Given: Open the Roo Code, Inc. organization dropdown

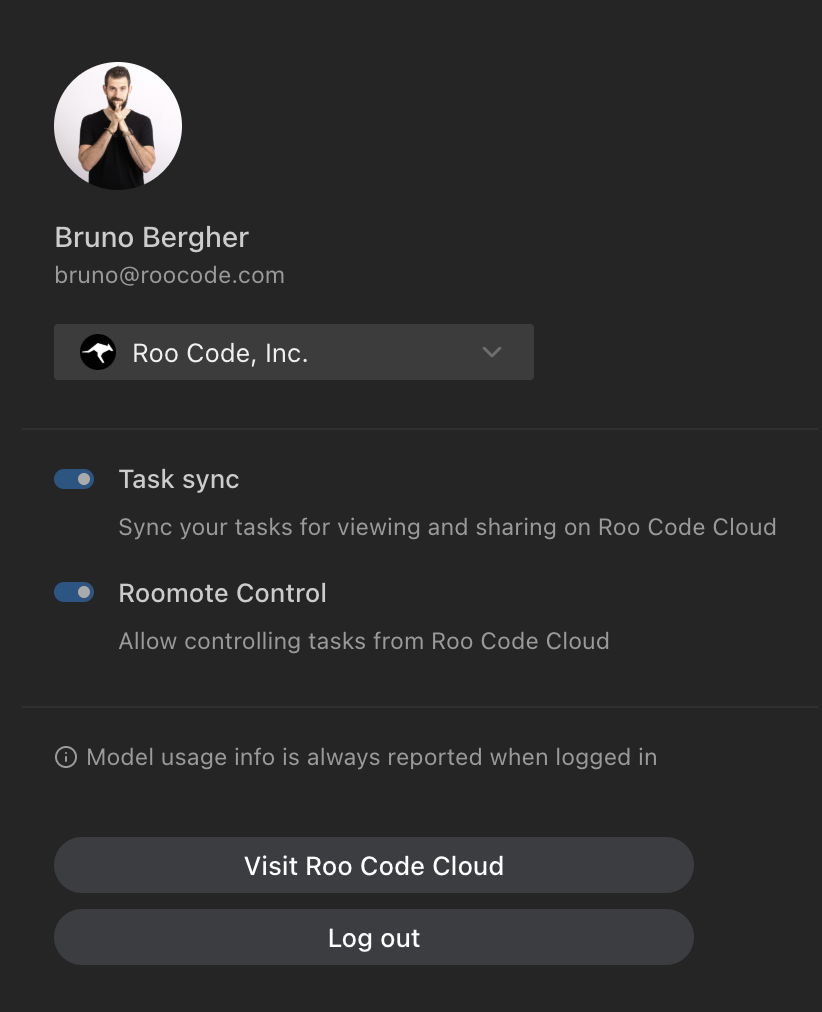Looking at the screenshot, I should 293,352.
